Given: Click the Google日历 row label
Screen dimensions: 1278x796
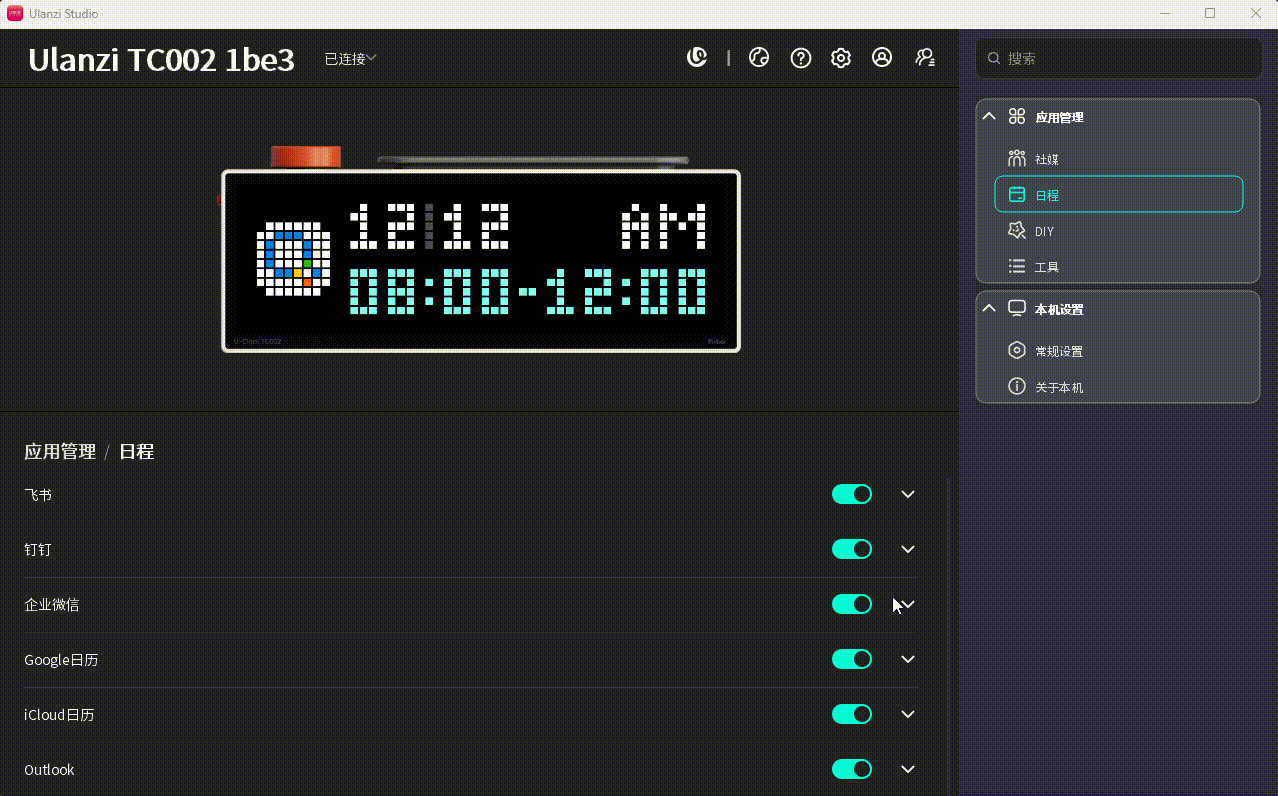Looking at the screenshot, I should point(61,659).
